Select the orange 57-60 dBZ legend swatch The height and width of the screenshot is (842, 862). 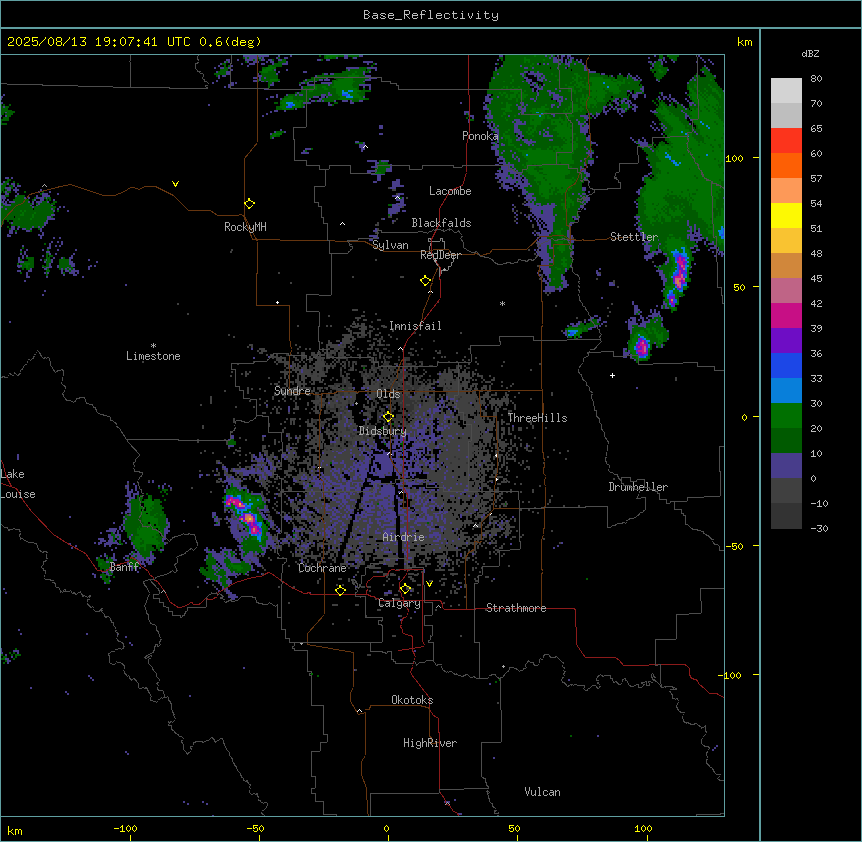tap(786, 165)
